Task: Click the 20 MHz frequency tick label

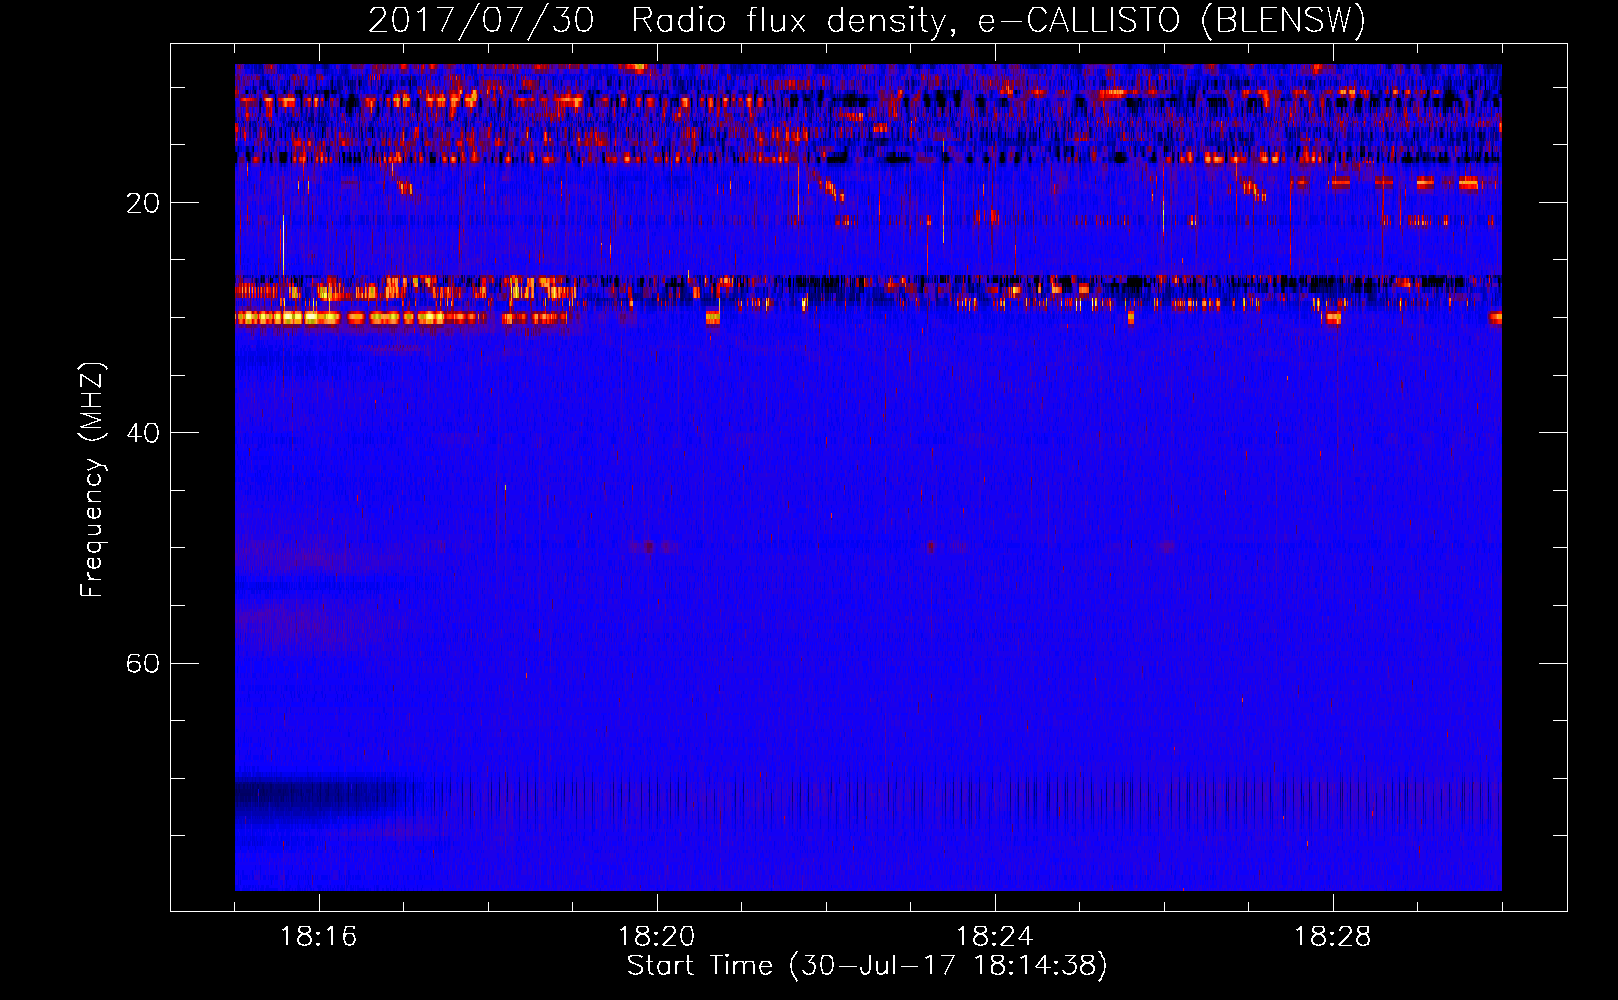Action: (142, 203)
